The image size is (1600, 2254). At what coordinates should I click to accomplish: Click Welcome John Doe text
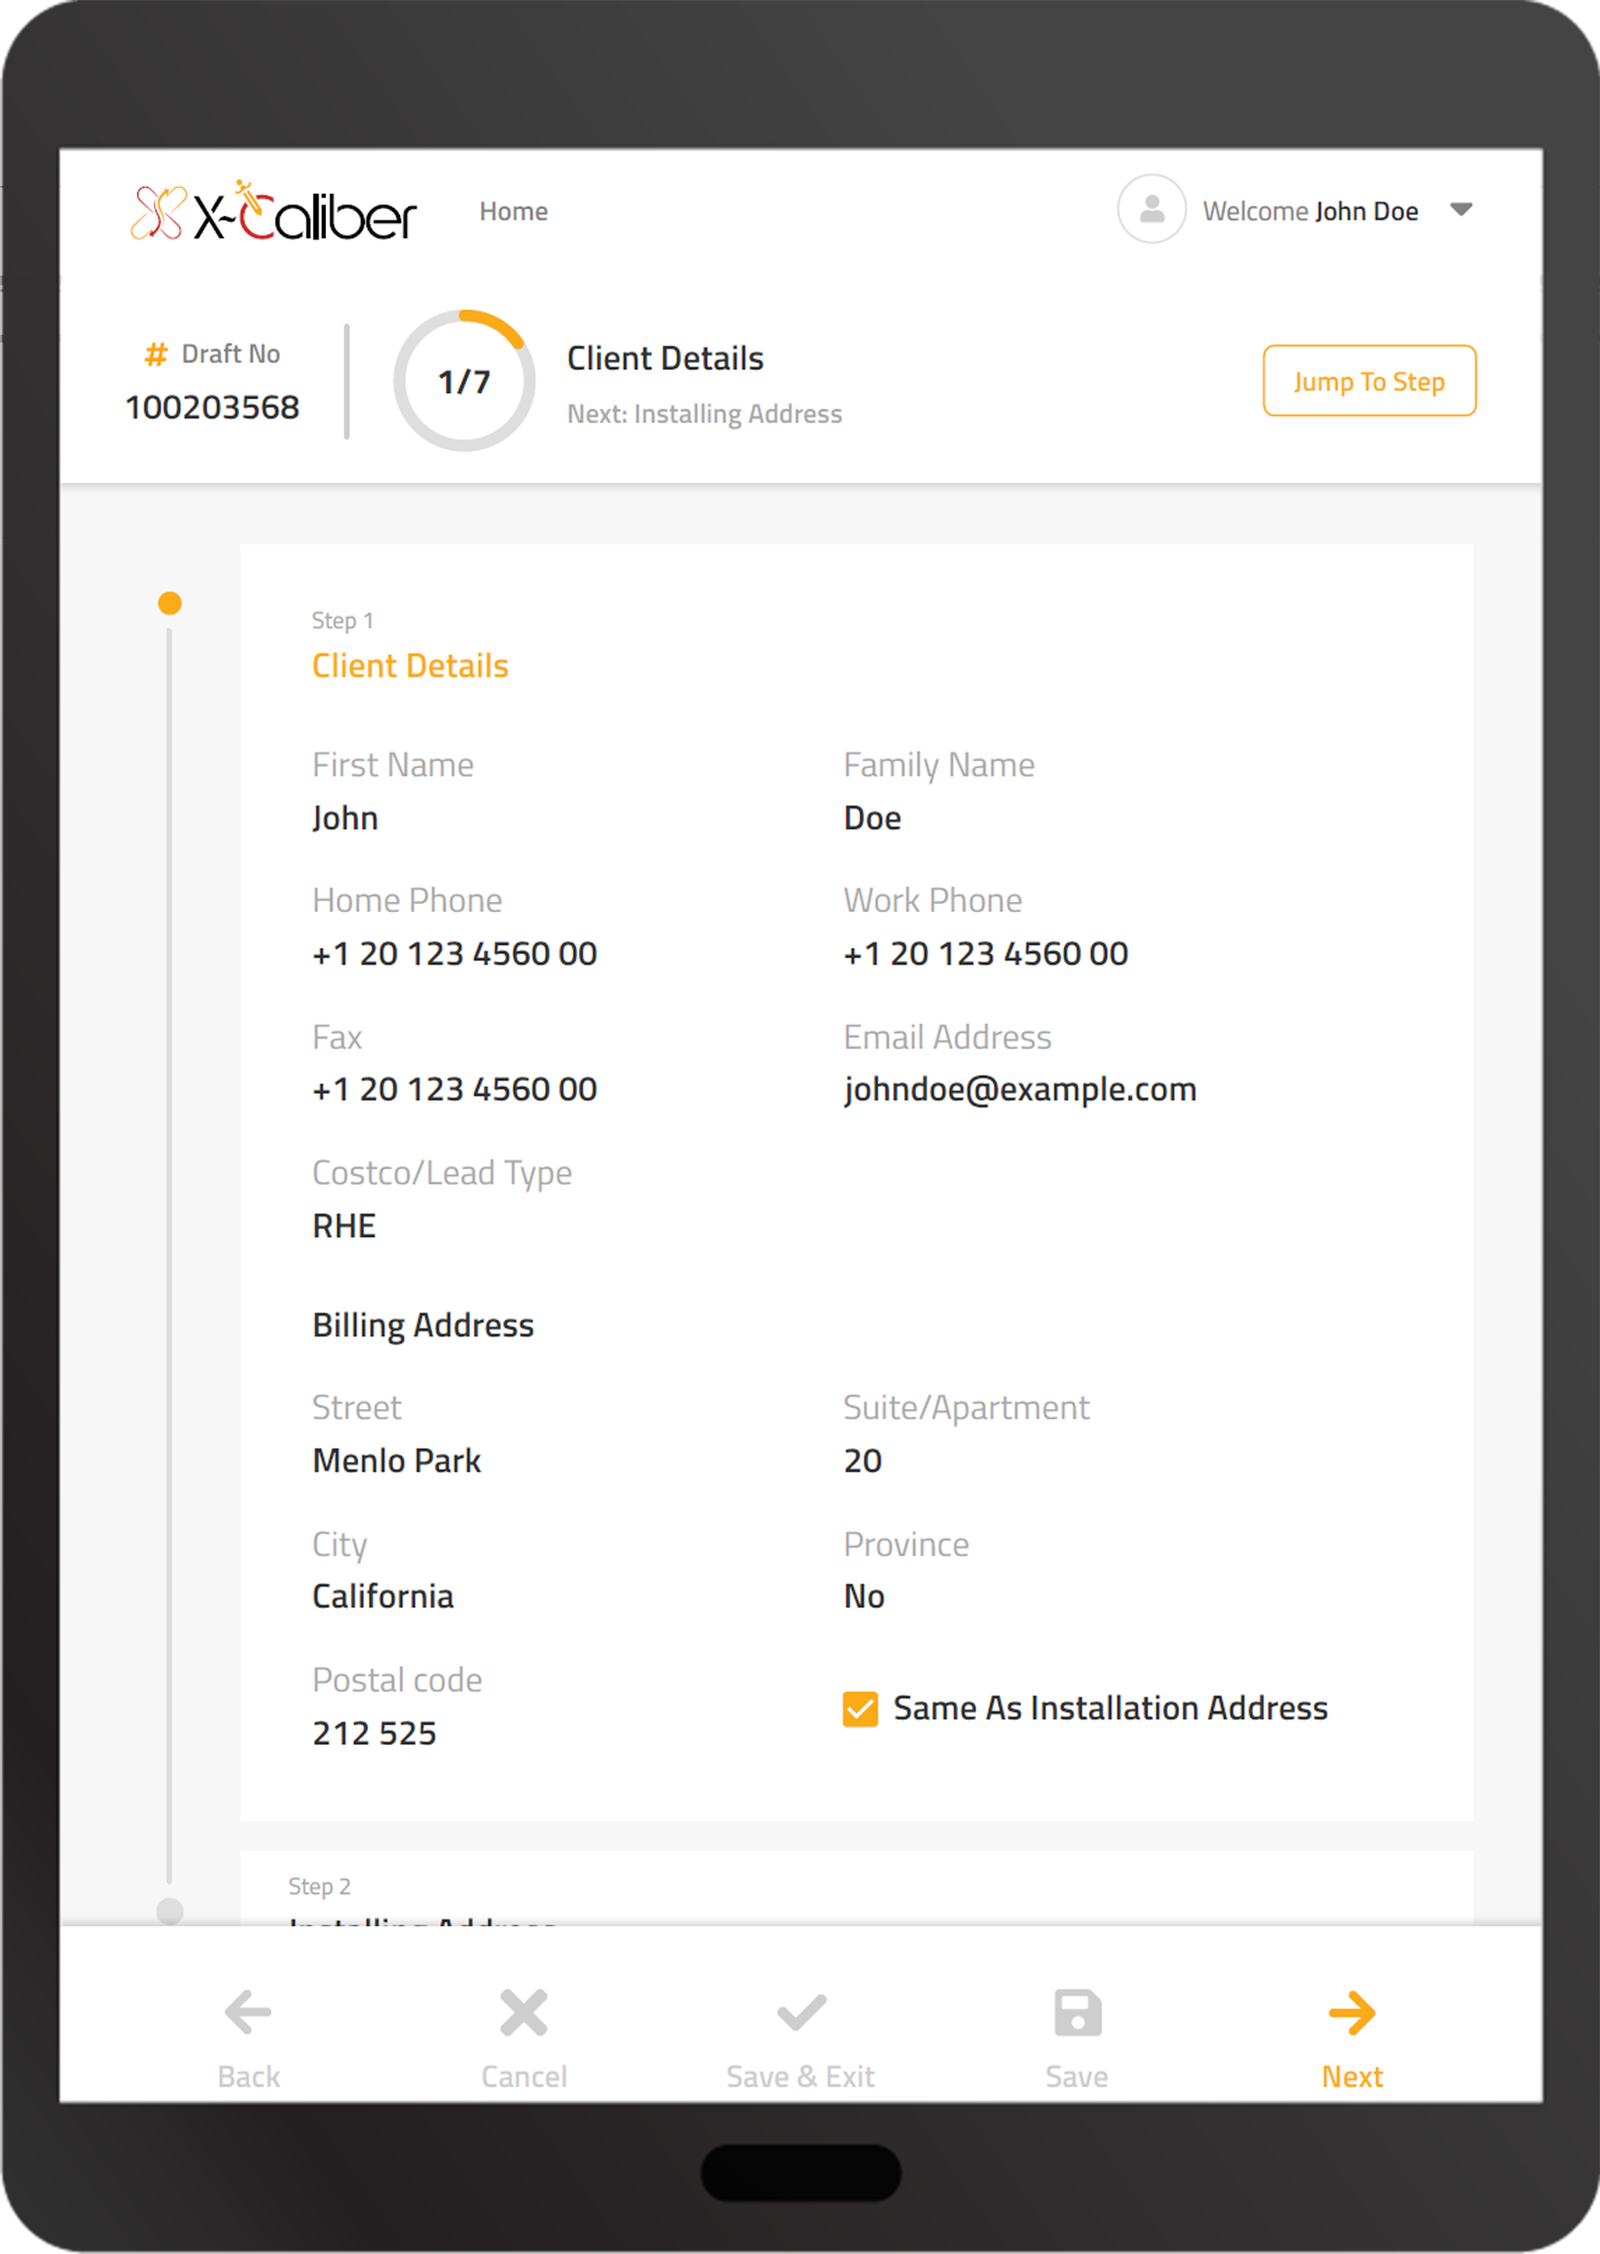1310,212
